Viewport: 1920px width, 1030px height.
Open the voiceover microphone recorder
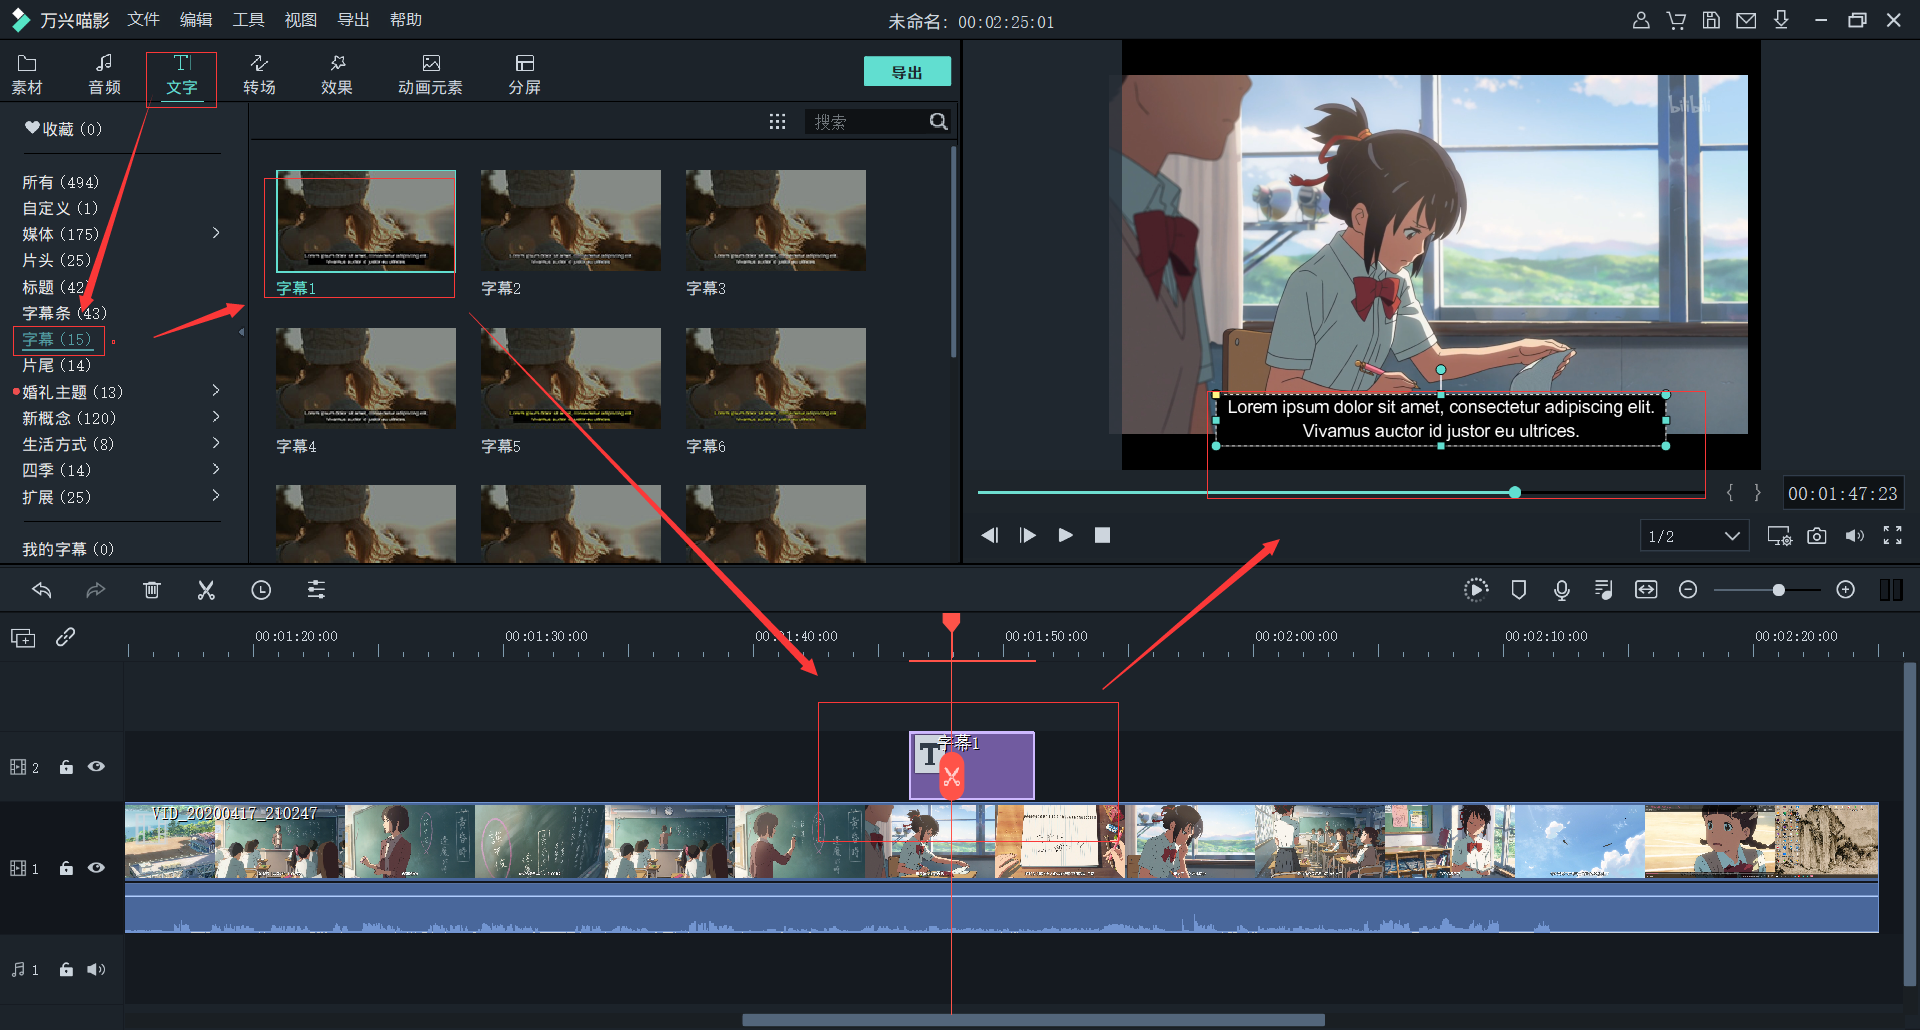tap(1561, 590)
